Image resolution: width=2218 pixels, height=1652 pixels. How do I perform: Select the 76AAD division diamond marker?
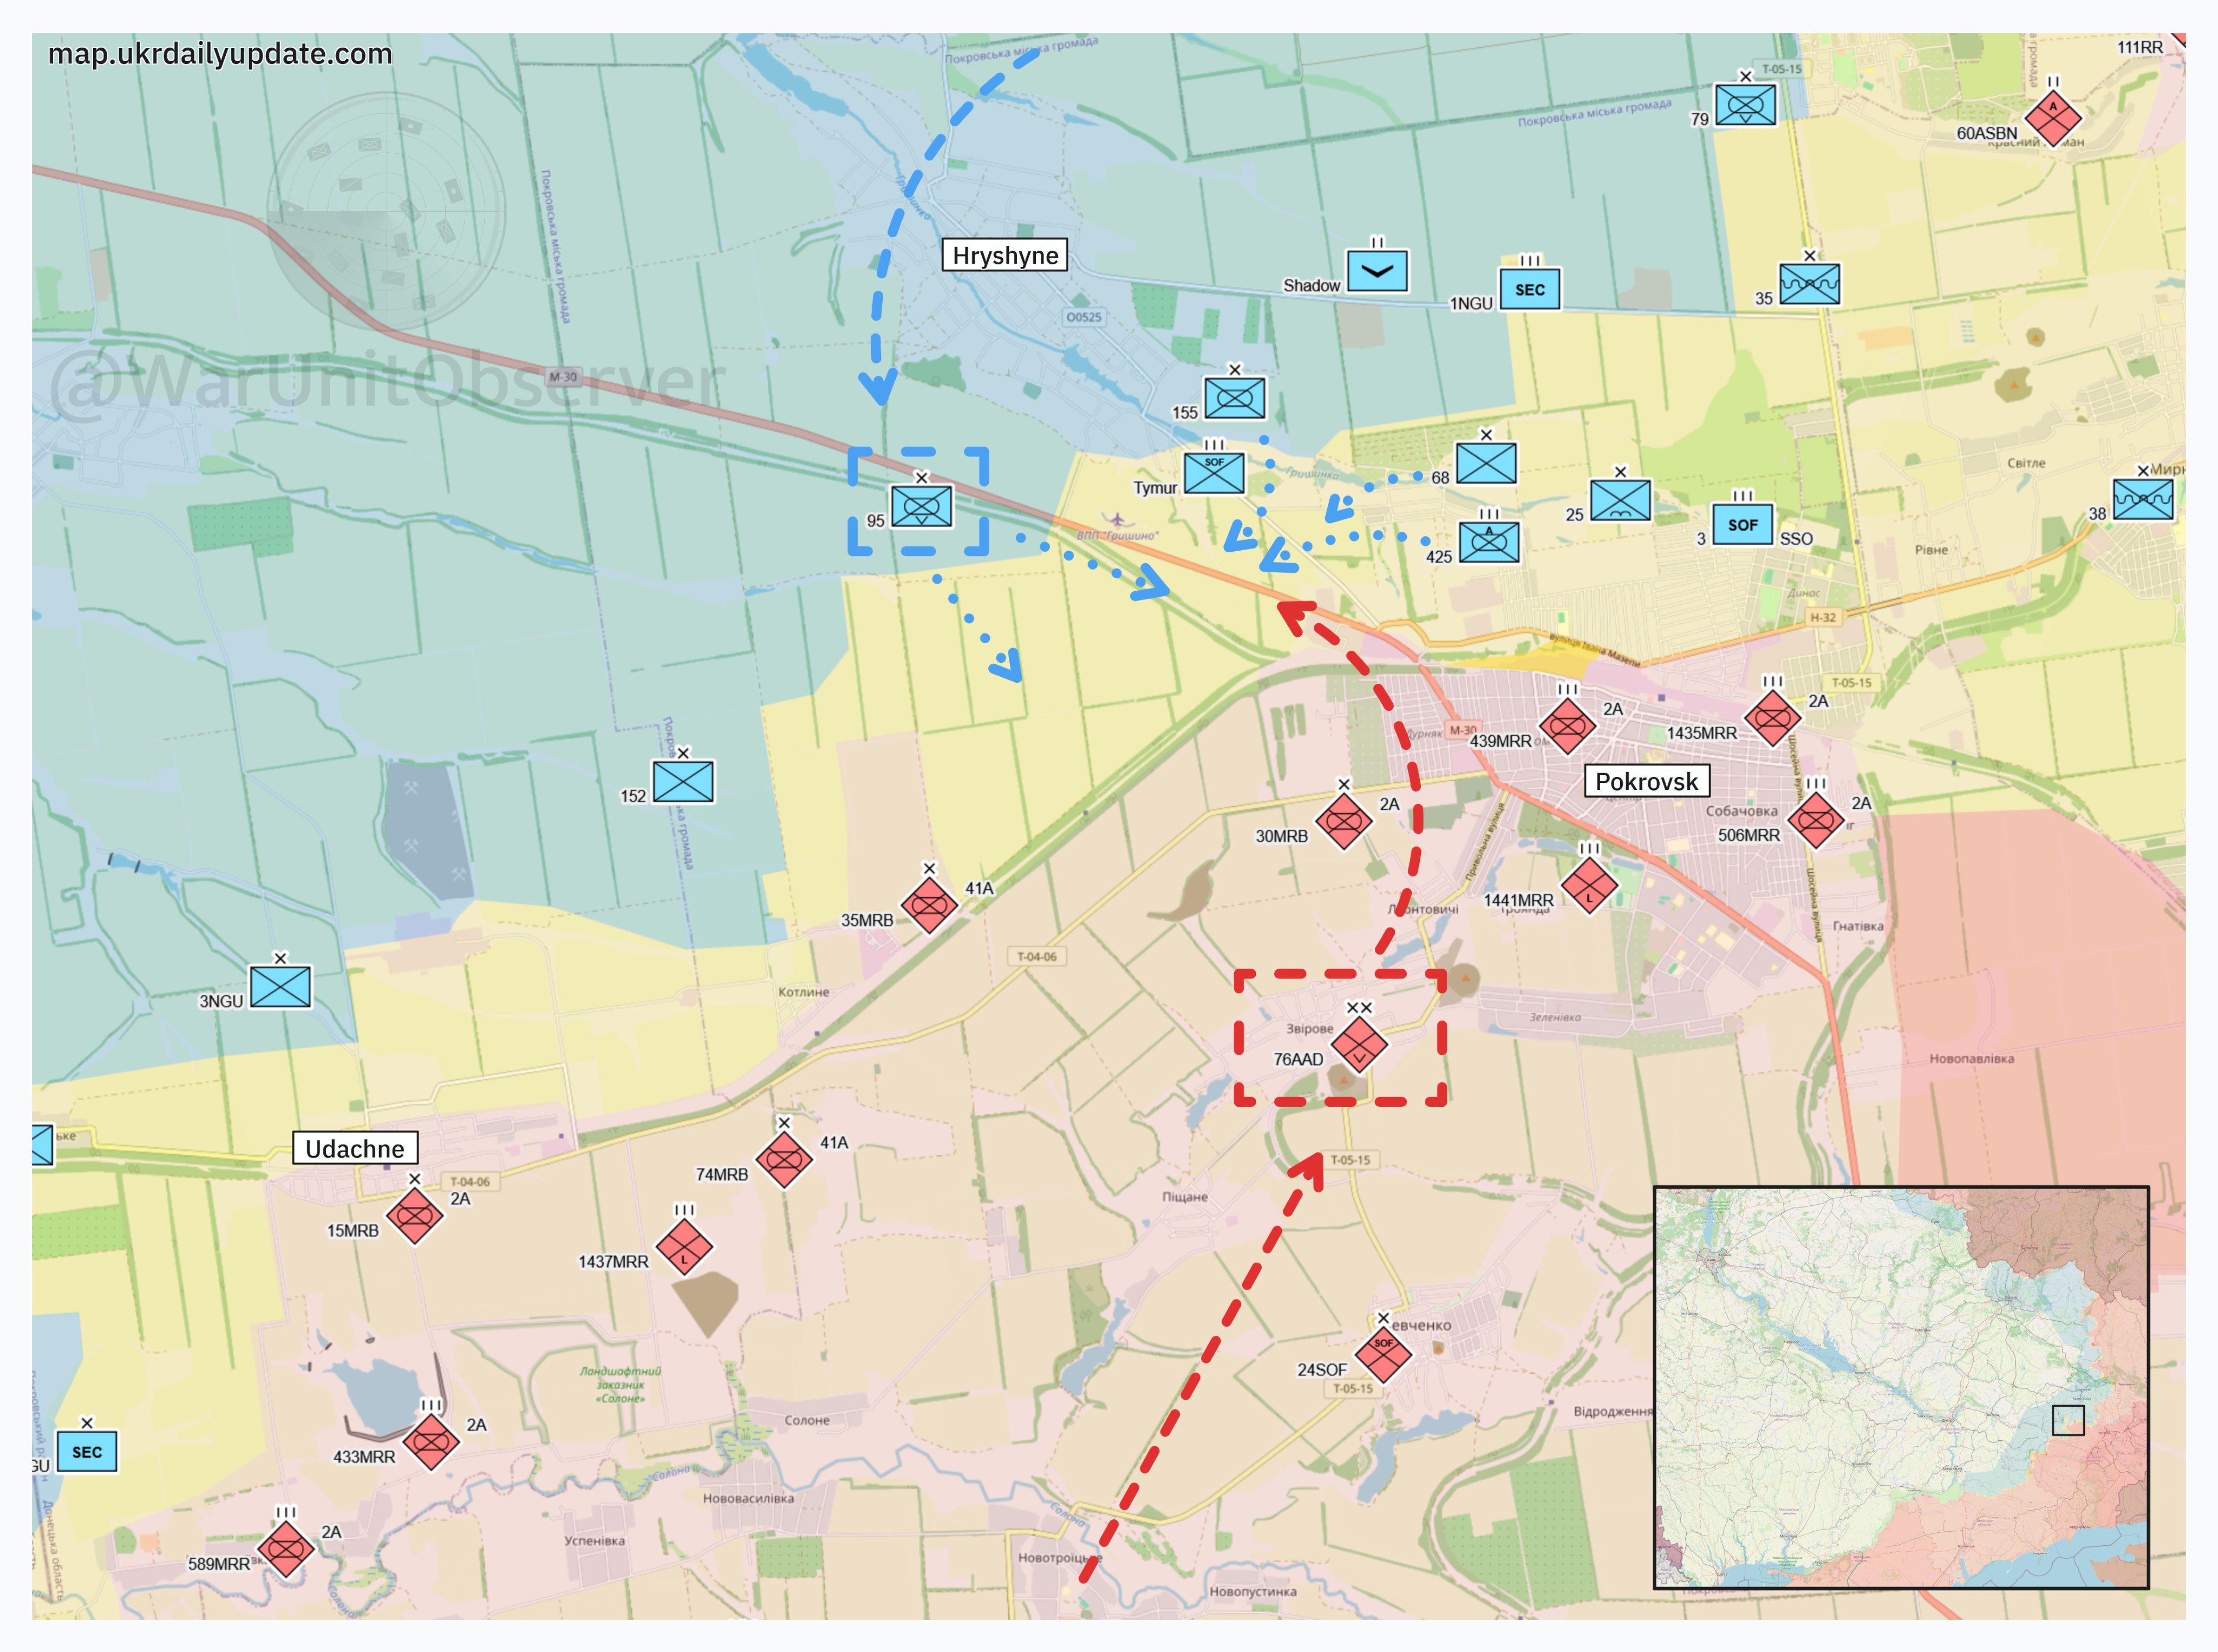[x=1359, y=1045]
